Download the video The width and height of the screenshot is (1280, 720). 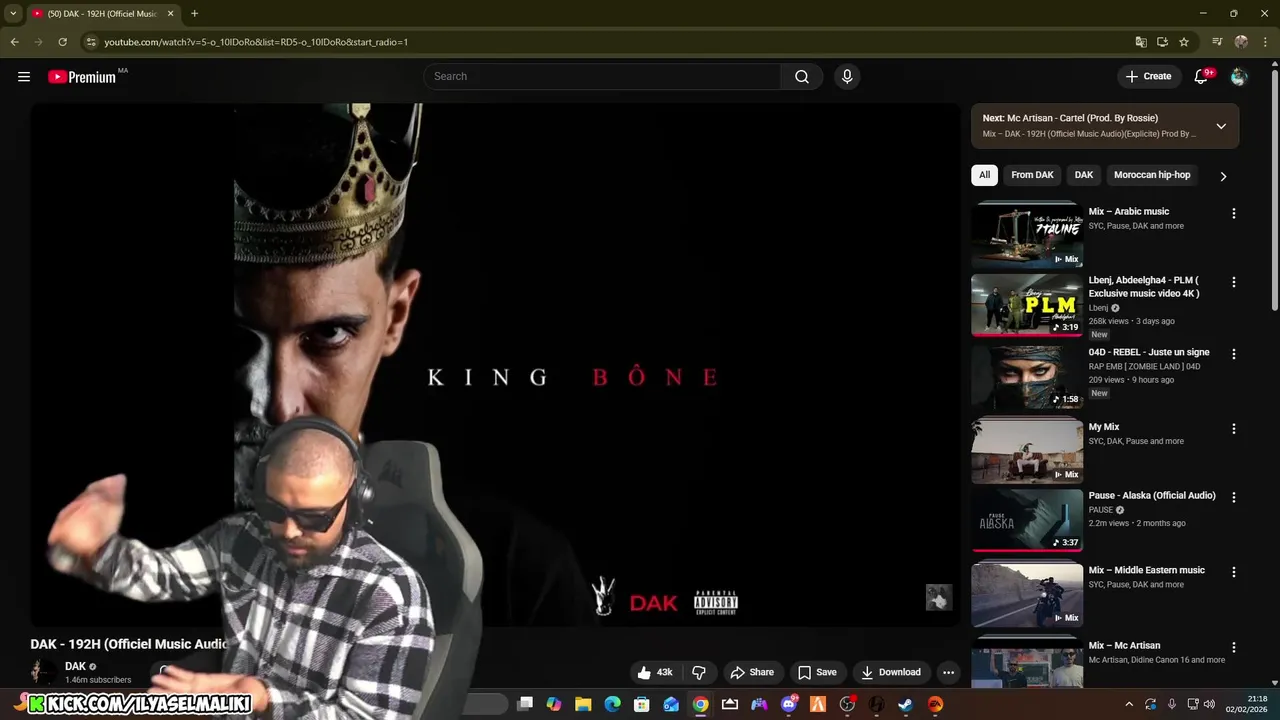click(891, 672)
